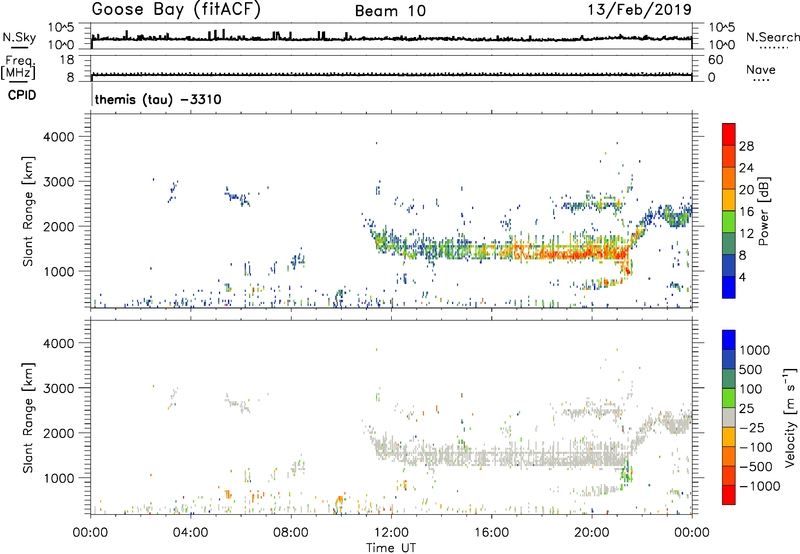Click the "-500" tick on Velocity color bar

(x=755, y=467)
